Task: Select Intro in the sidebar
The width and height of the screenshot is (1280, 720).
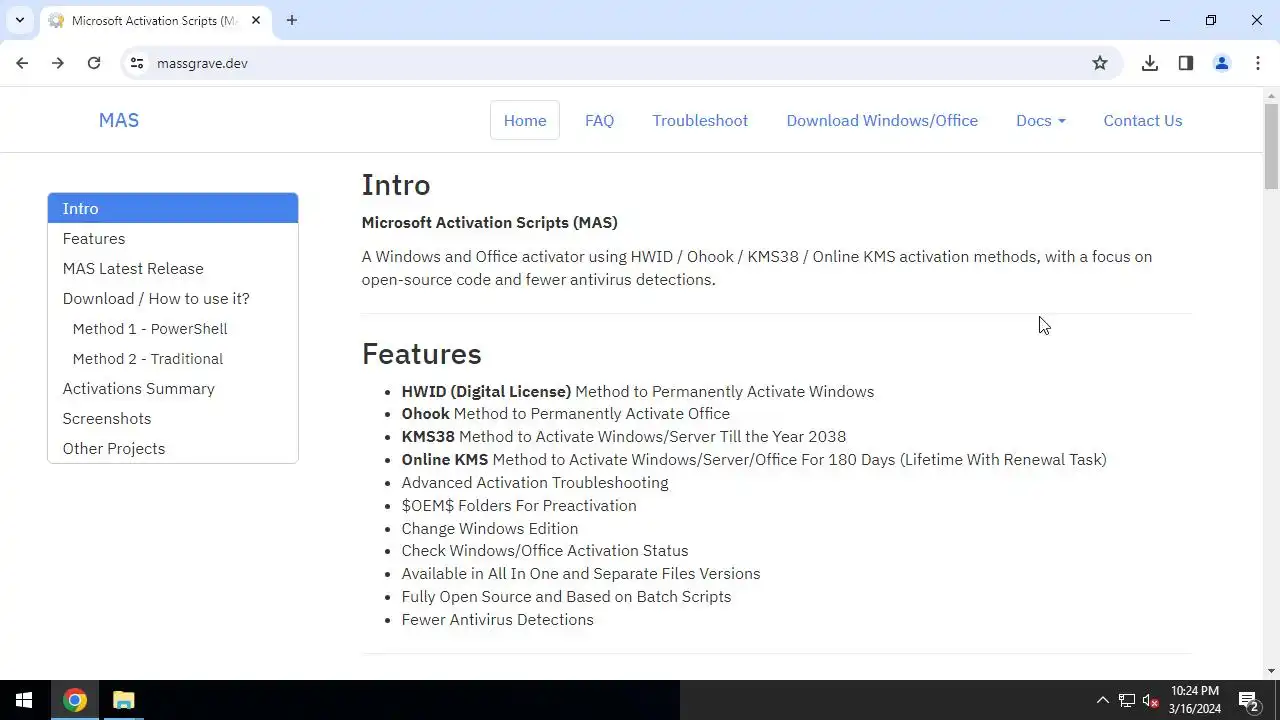Action: point(173,208)
